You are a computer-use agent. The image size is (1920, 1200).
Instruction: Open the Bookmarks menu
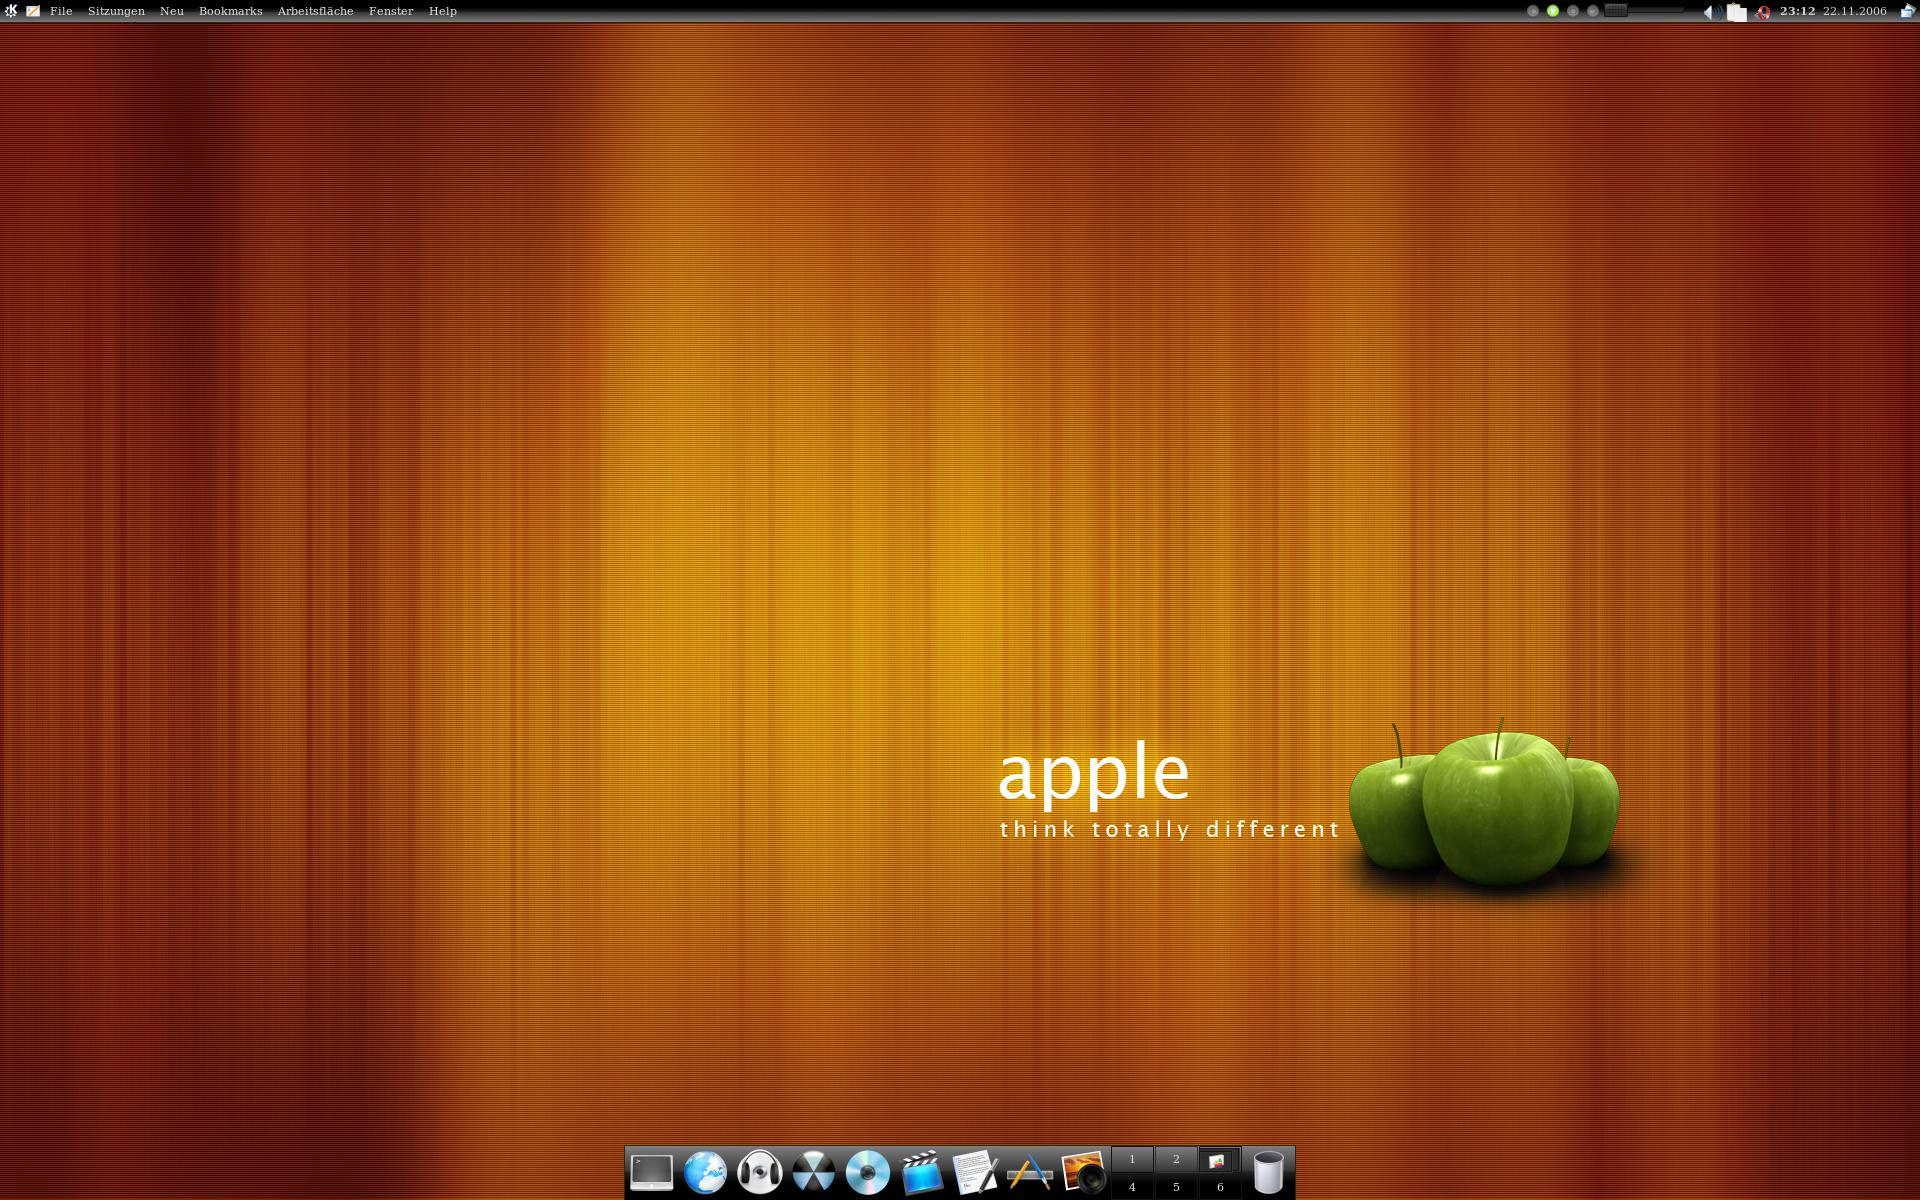230,11
